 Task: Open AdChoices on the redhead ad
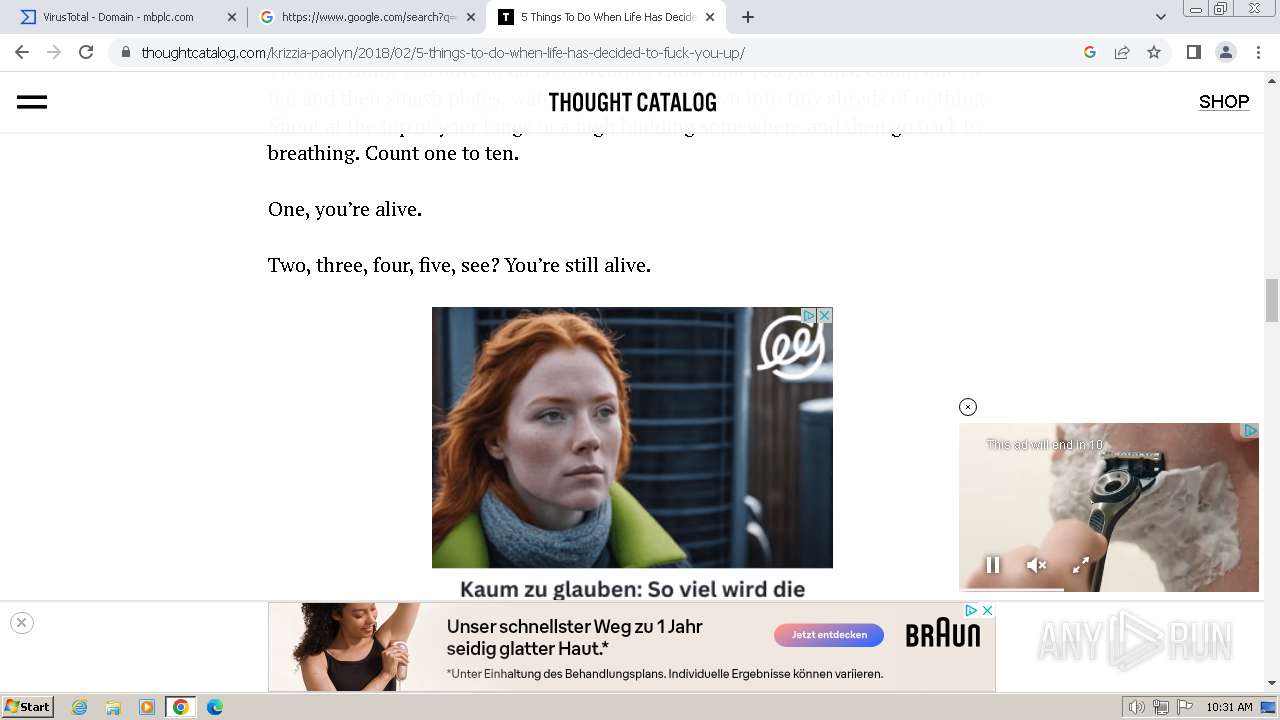(x=809, y=315)
